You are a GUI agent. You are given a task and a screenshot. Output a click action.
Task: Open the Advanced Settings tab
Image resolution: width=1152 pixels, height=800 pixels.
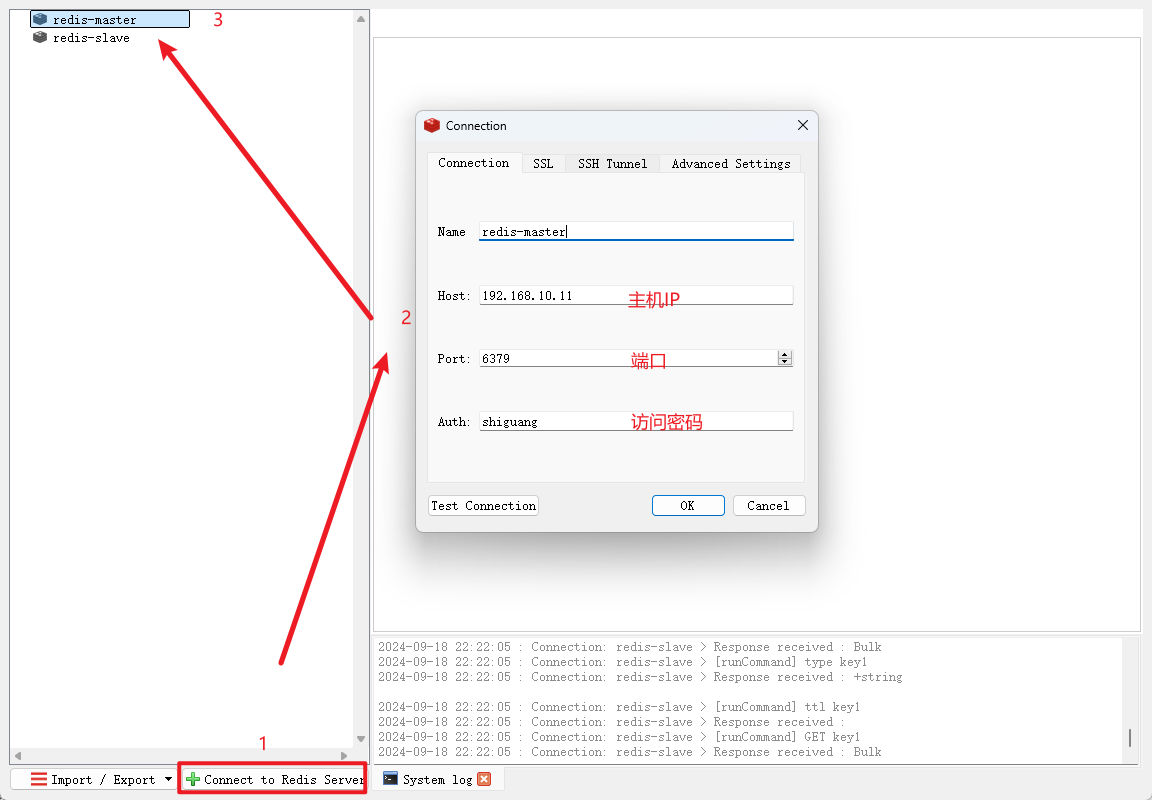(730, 164)
